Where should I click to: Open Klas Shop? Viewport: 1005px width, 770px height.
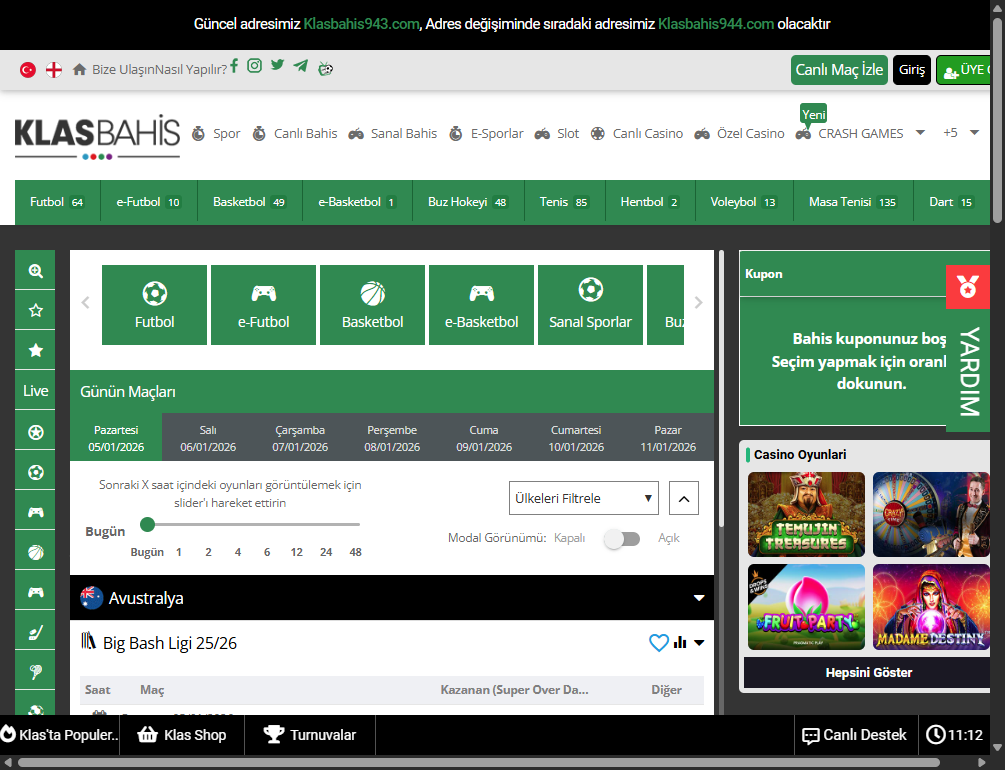182,735
